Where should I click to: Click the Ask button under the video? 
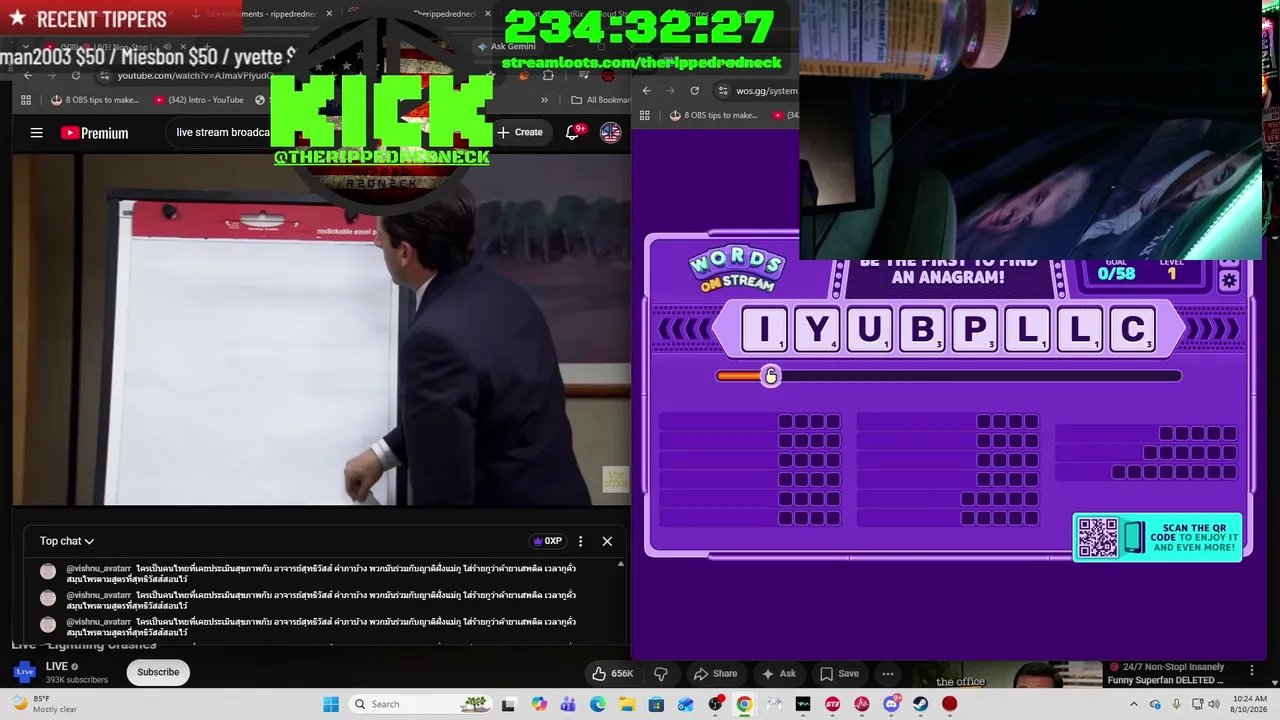coord(779,673)
